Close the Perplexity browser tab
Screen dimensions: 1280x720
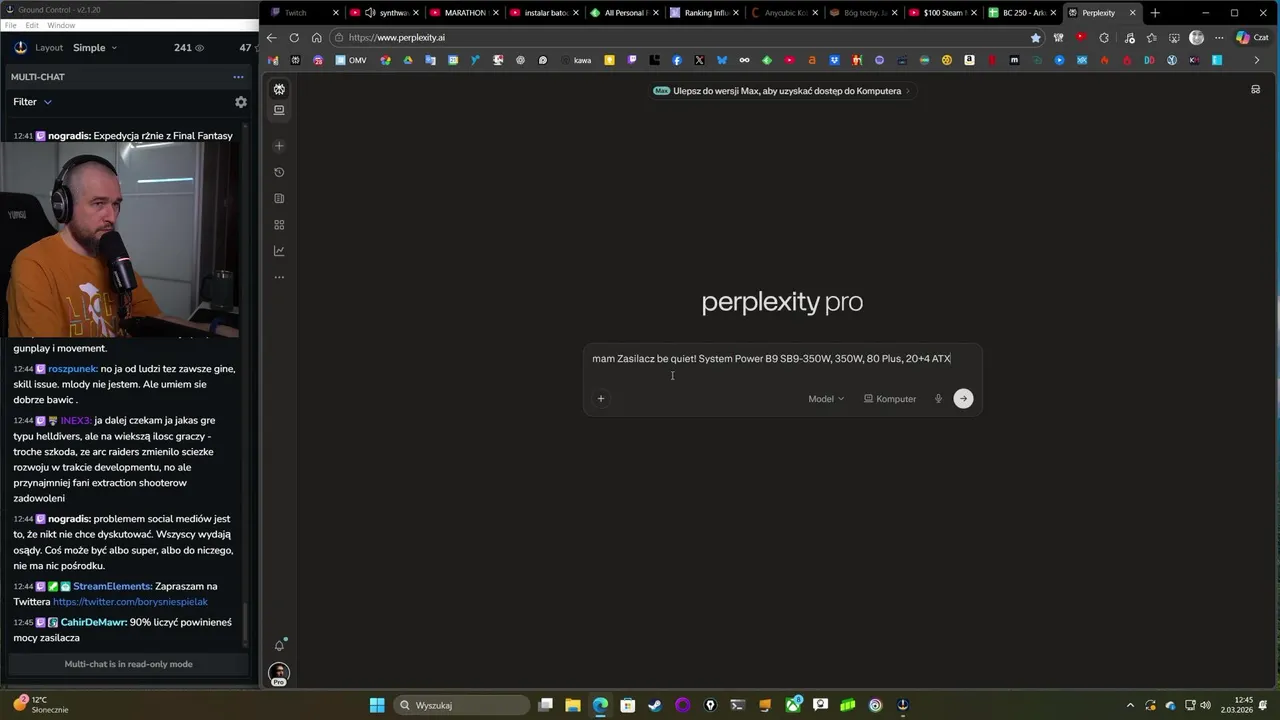click(x=1132, y=13)
